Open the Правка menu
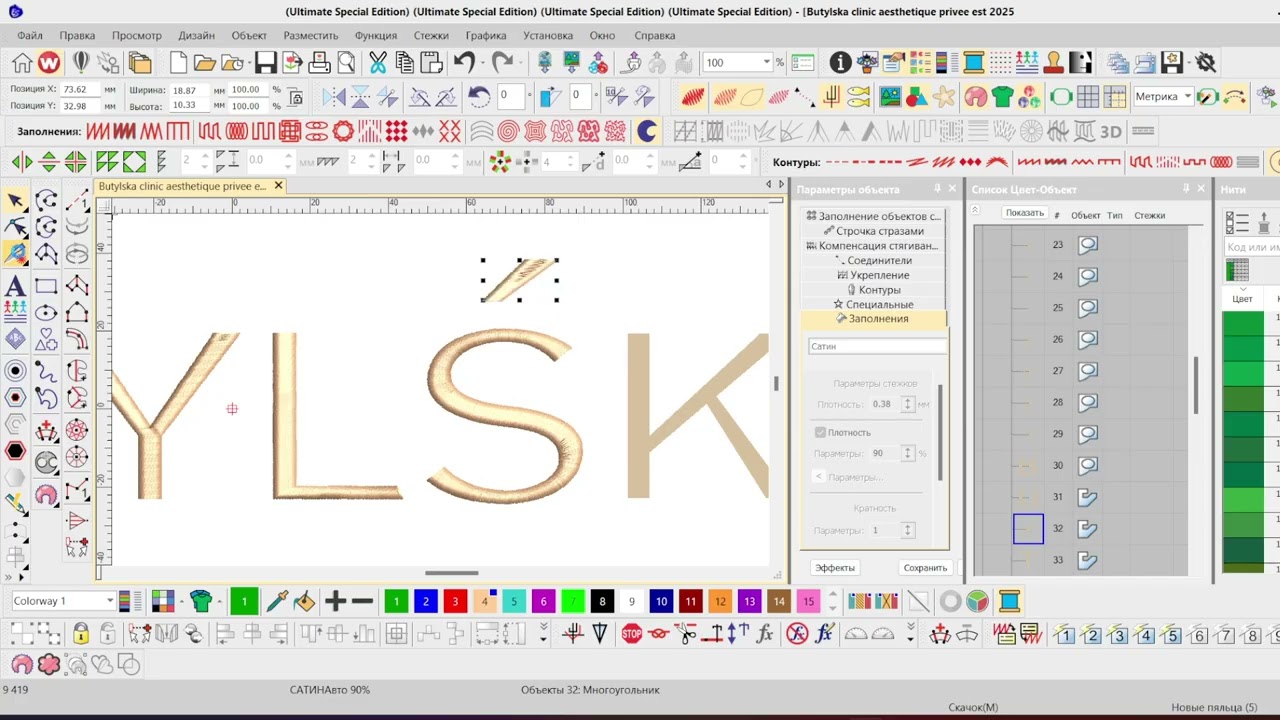The height and width of the screenshot is (720, 1280). coord(77,35)
